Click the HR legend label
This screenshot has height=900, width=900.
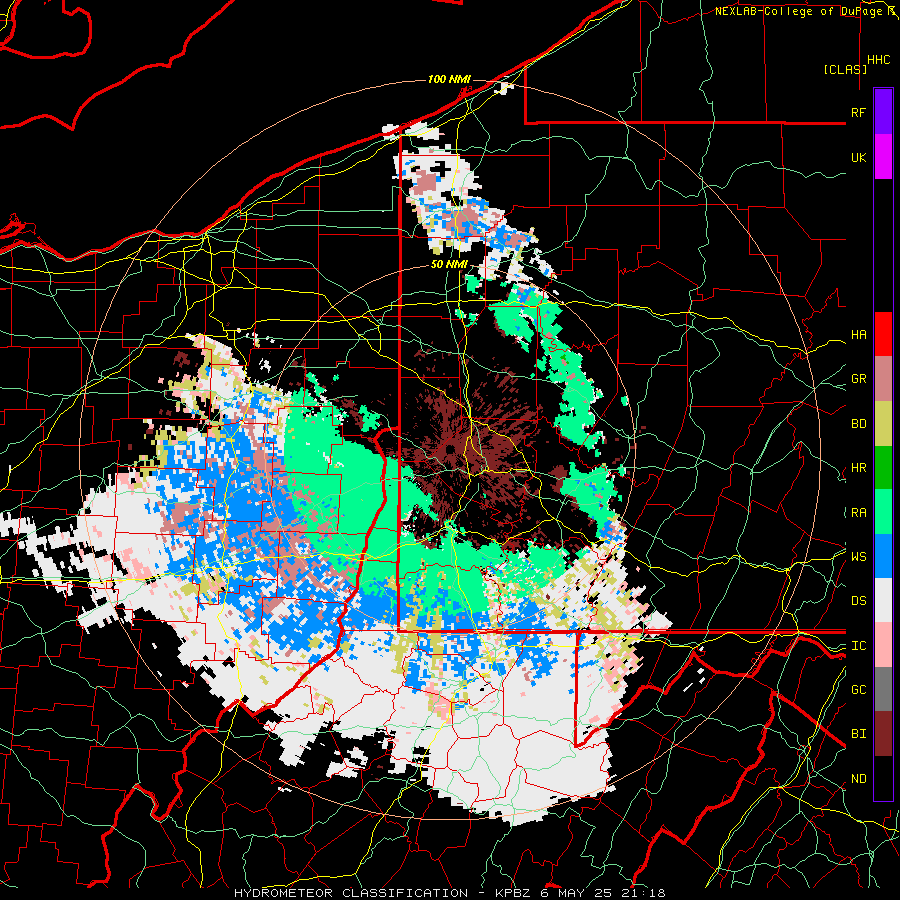click(x=858, y=468)
